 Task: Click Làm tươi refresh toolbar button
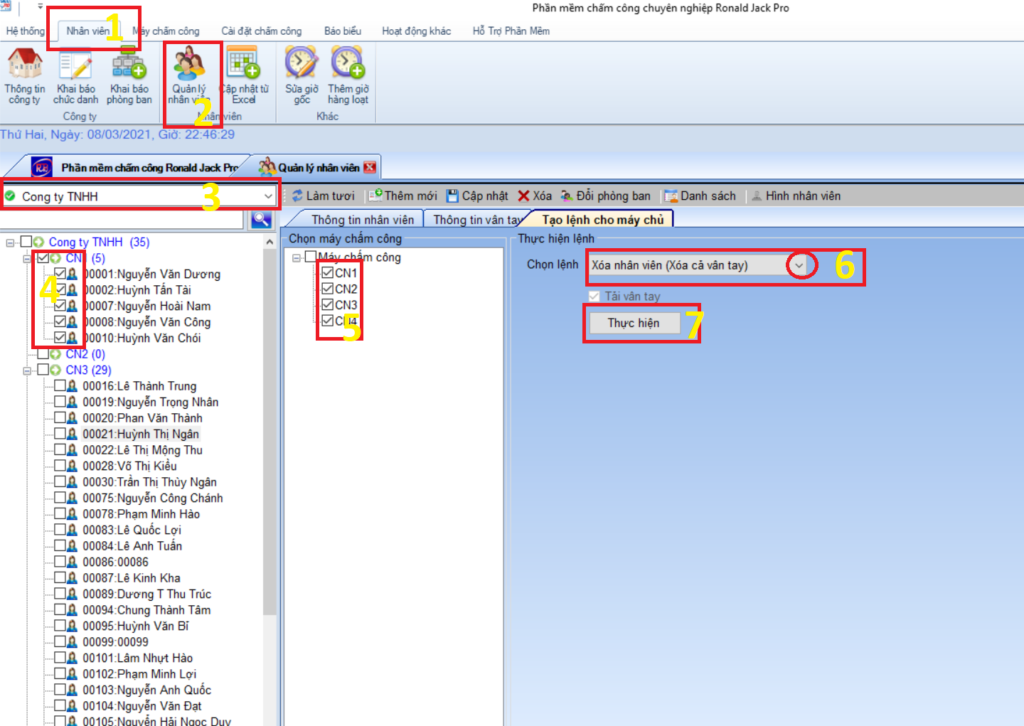pyautogui.click(x=323, y=196)
